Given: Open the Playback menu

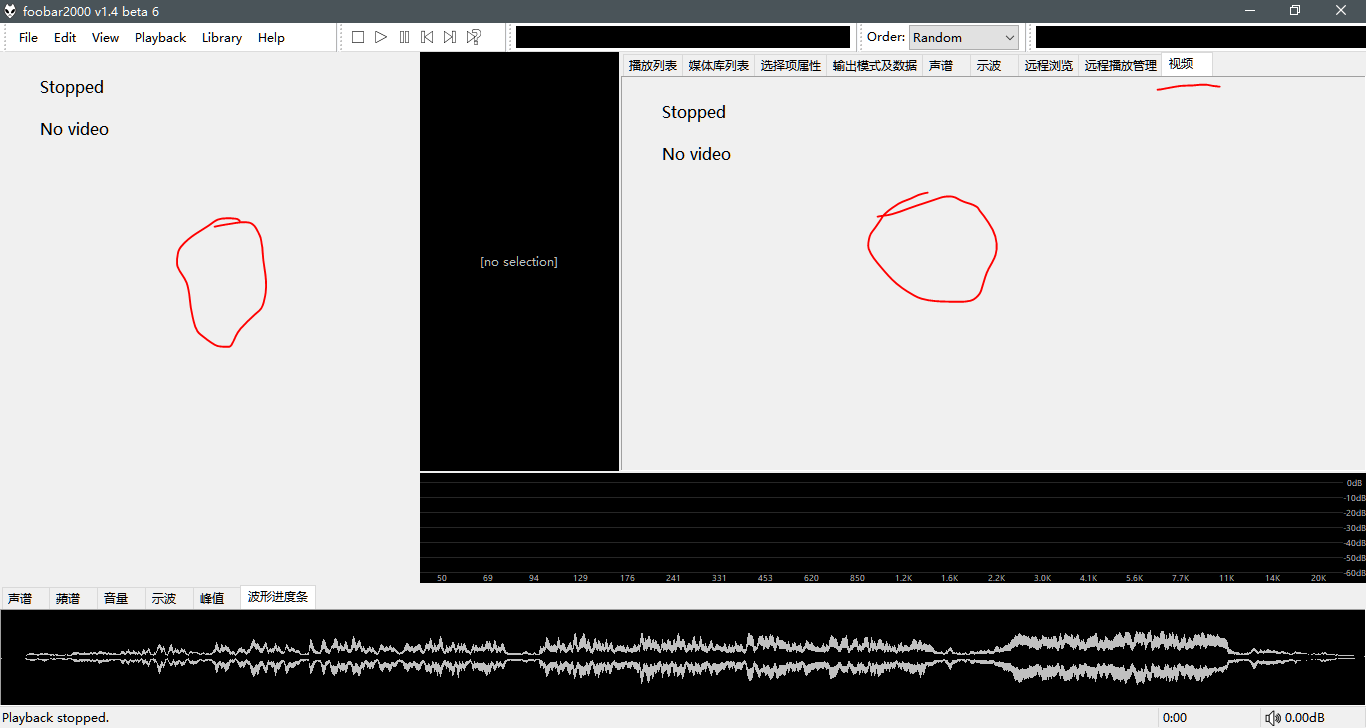Looking at the screenshot, I should pyautogui.click(x=160, y=37).
